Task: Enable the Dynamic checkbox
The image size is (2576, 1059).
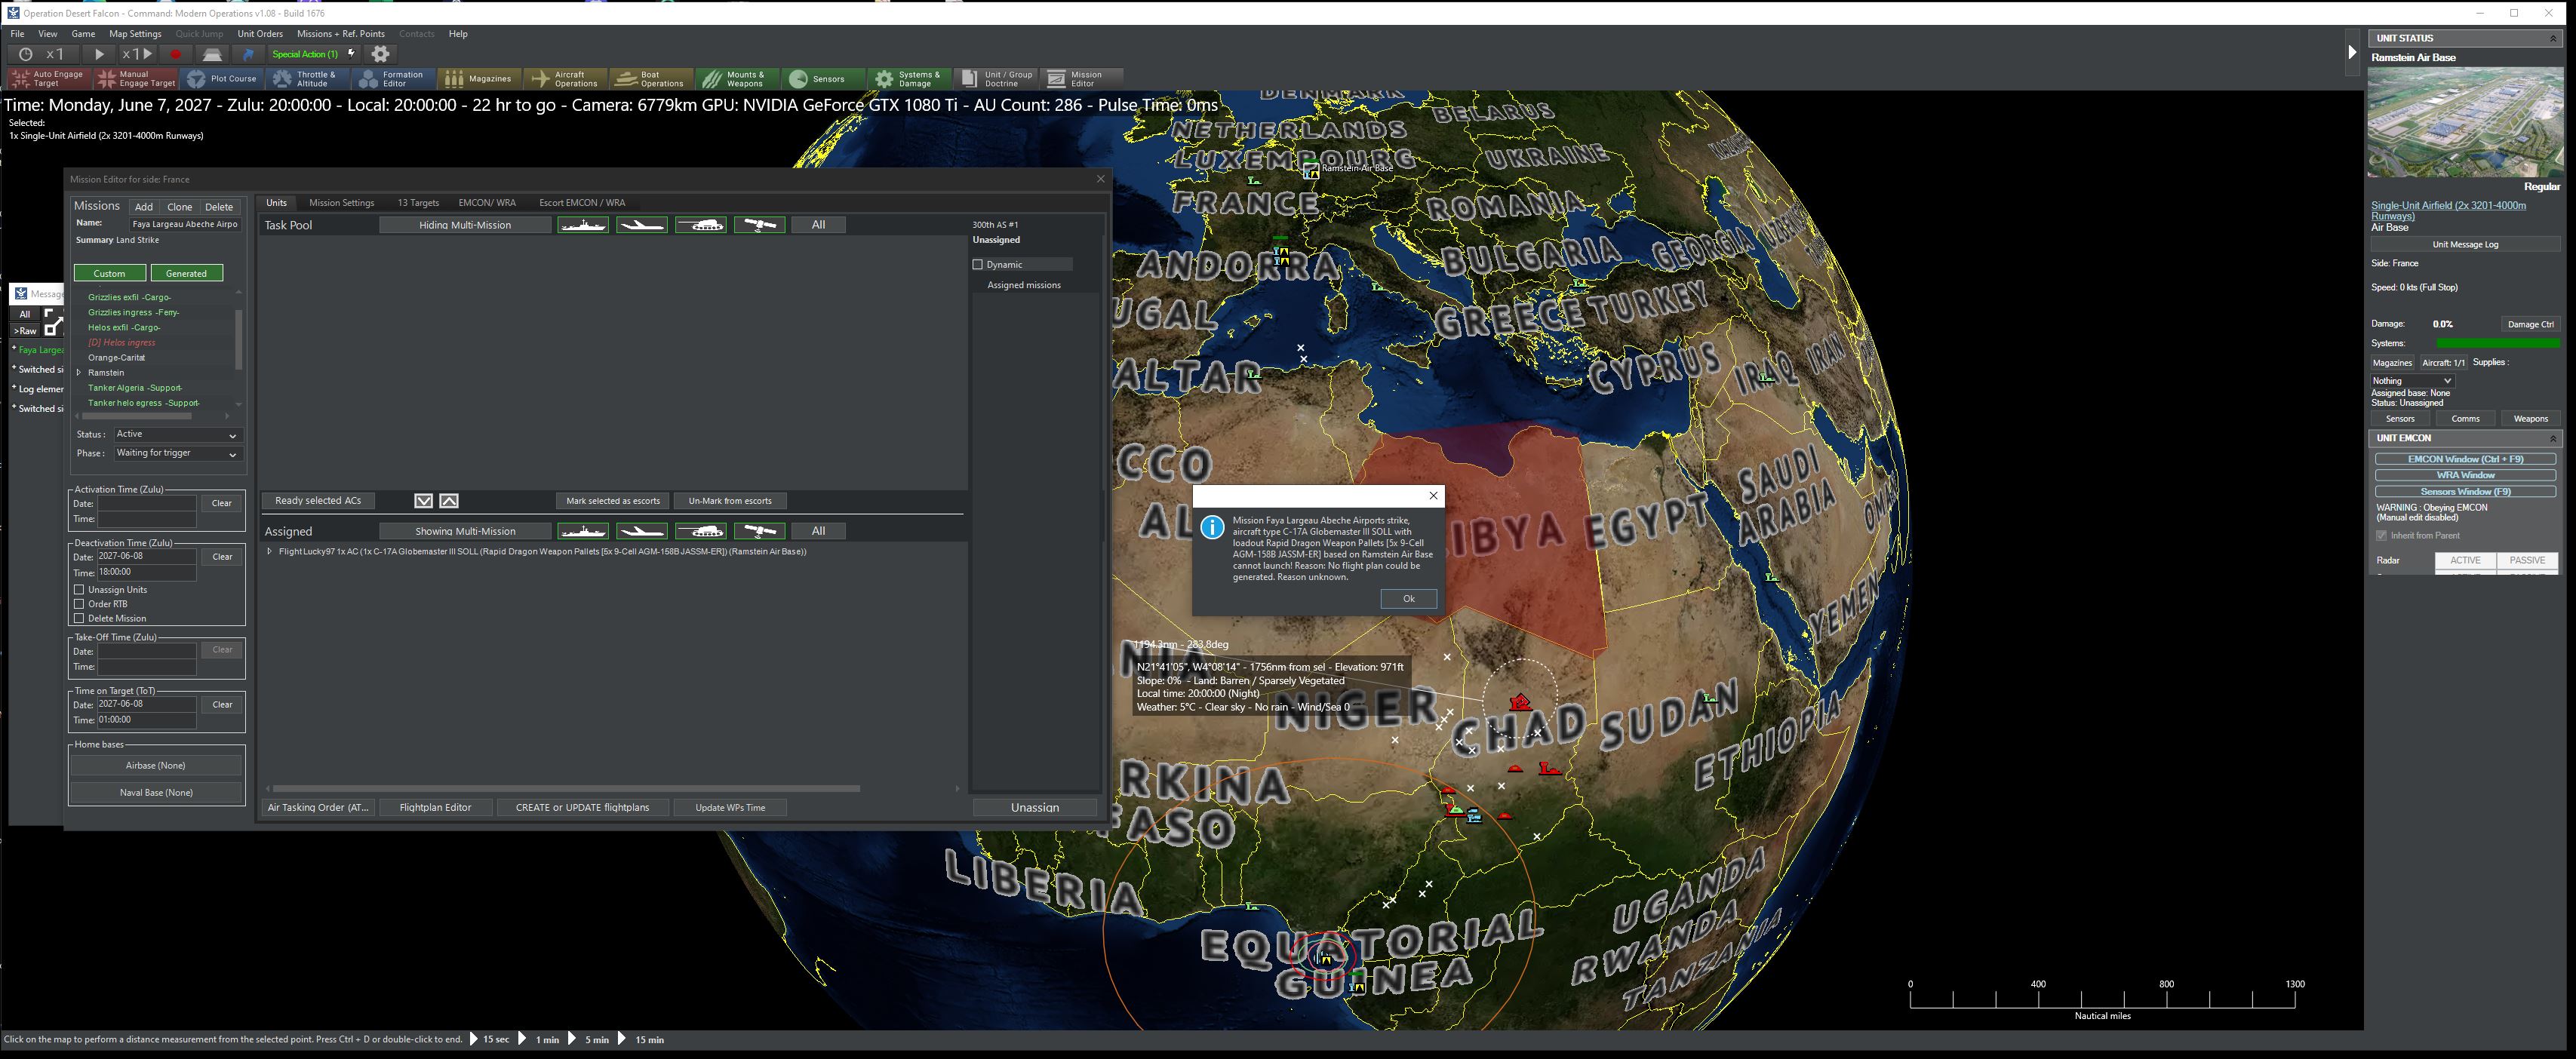Action: (x=978, y=265)
